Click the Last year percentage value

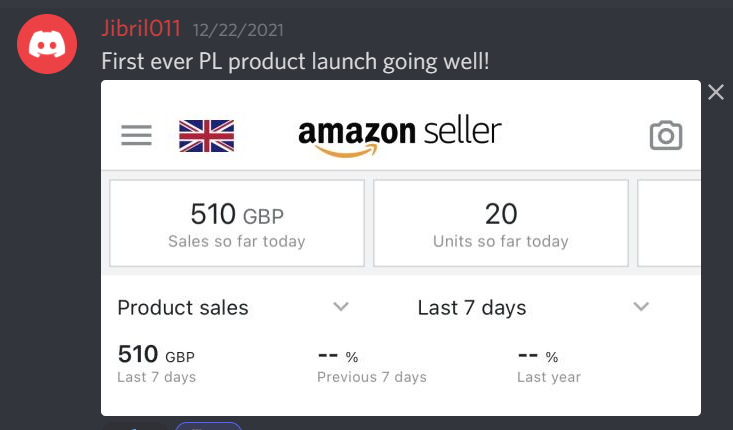tap(538, 355)
